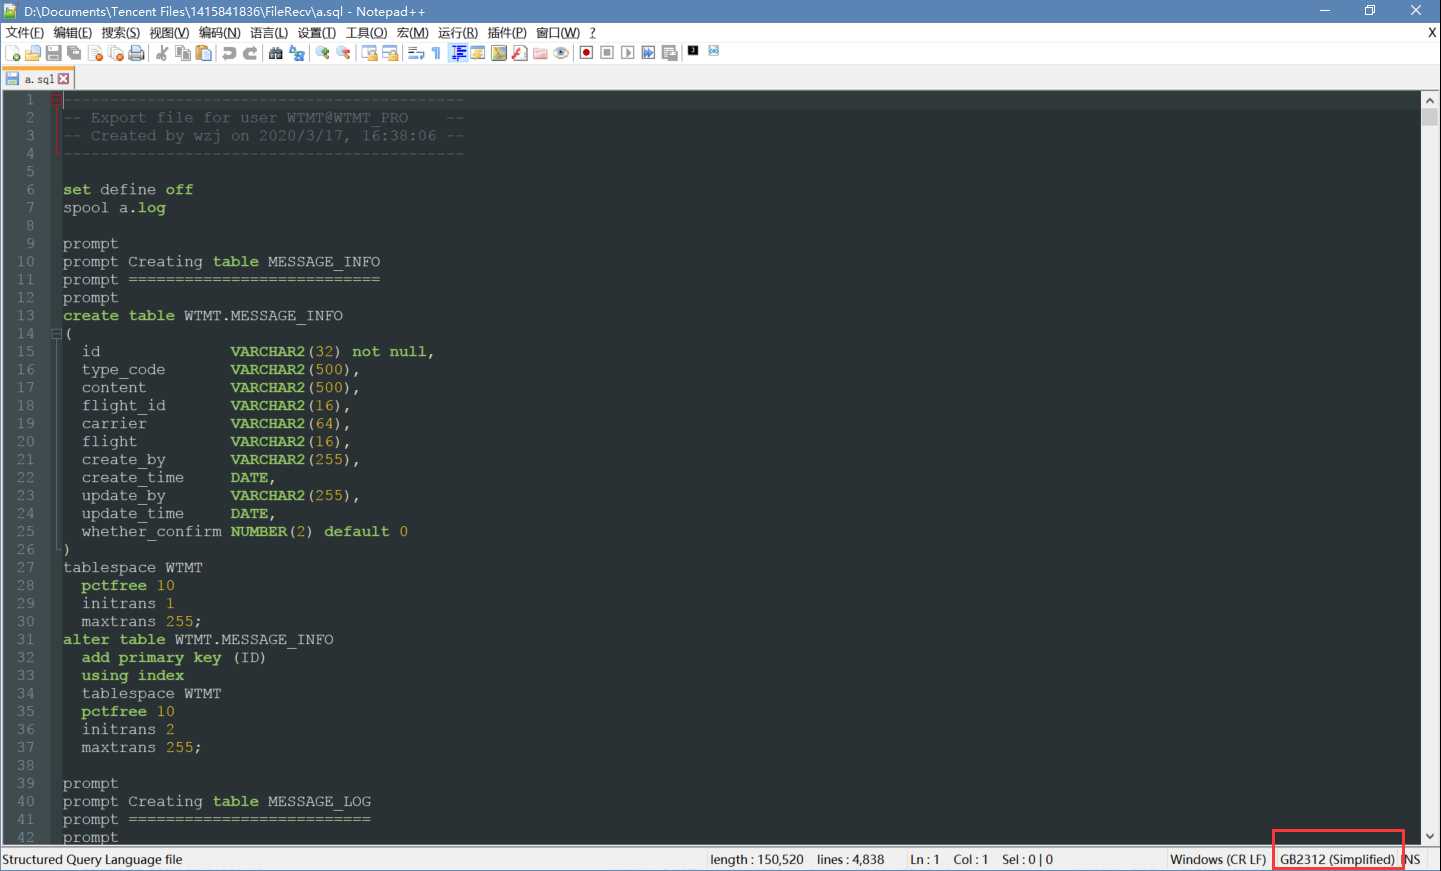Save the current file
Screen dimensions: 1441x871
pos(54,53)
